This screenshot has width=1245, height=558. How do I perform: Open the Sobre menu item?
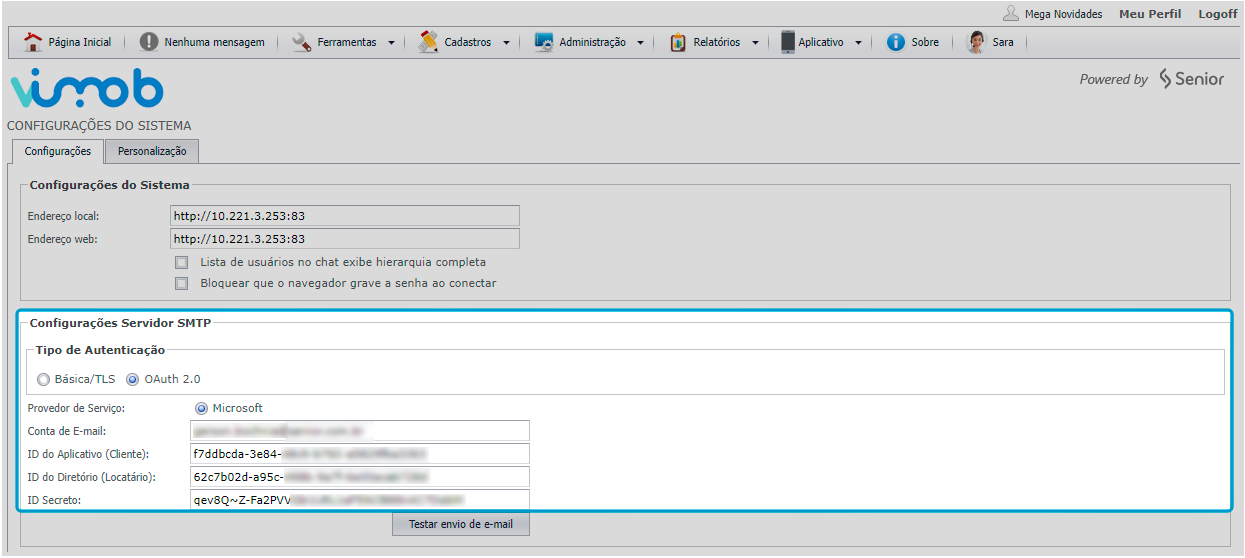[913, 42]
